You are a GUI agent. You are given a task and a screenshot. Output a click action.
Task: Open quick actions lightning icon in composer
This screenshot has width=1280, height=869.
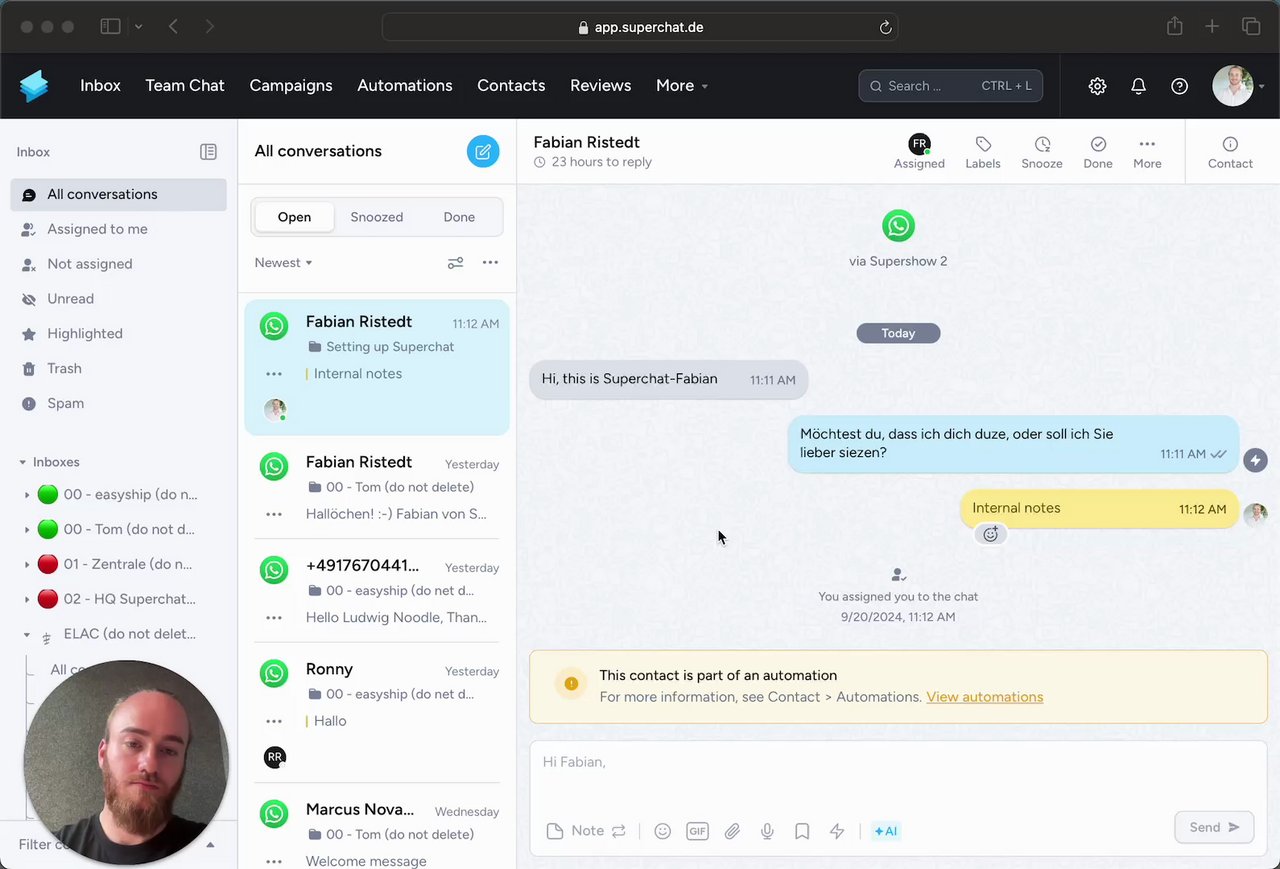tap(837, 830)
